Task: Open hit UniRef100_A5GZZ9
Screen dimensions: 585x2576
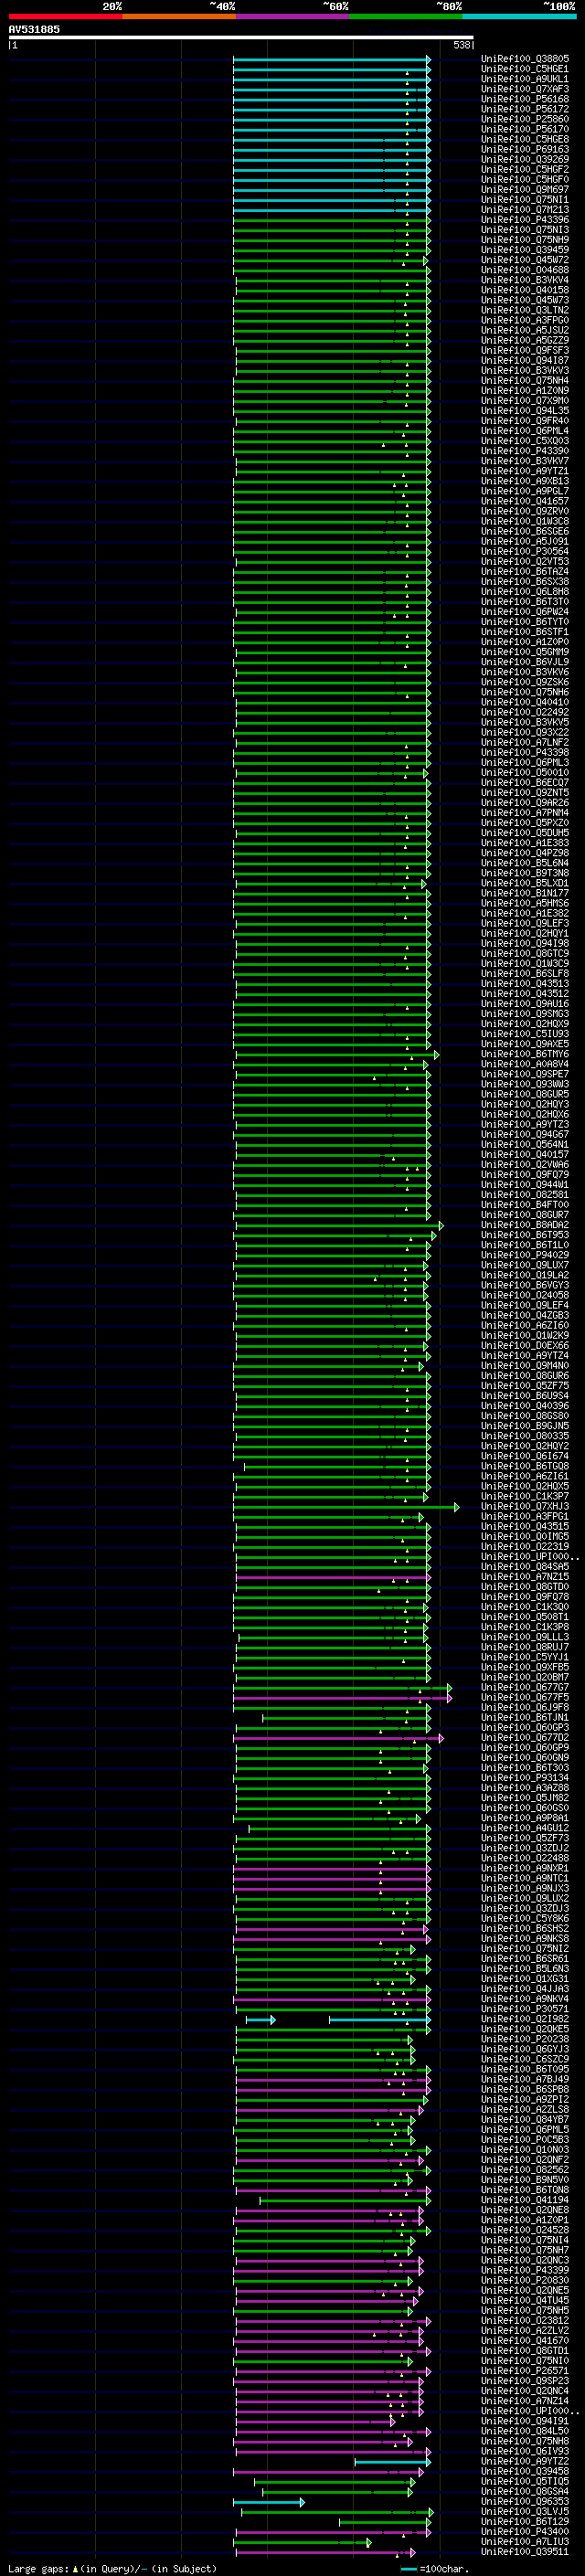Action: point(525,340)
